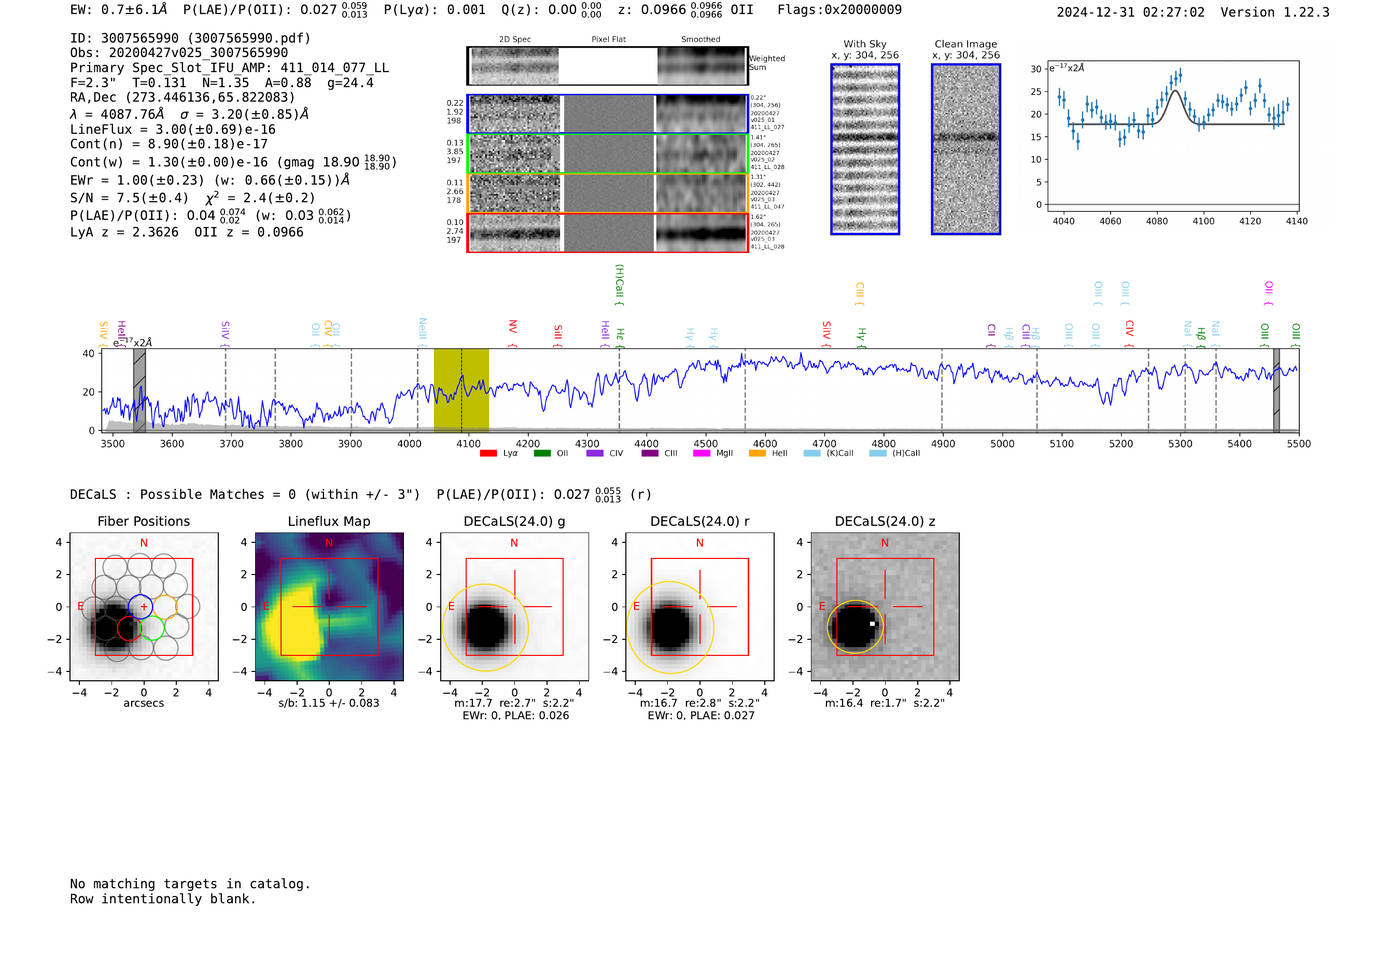This screenshot has height=953, width=1400.
Task: Click the Version 1.22.3 header text
Action: click(1276, 12)
